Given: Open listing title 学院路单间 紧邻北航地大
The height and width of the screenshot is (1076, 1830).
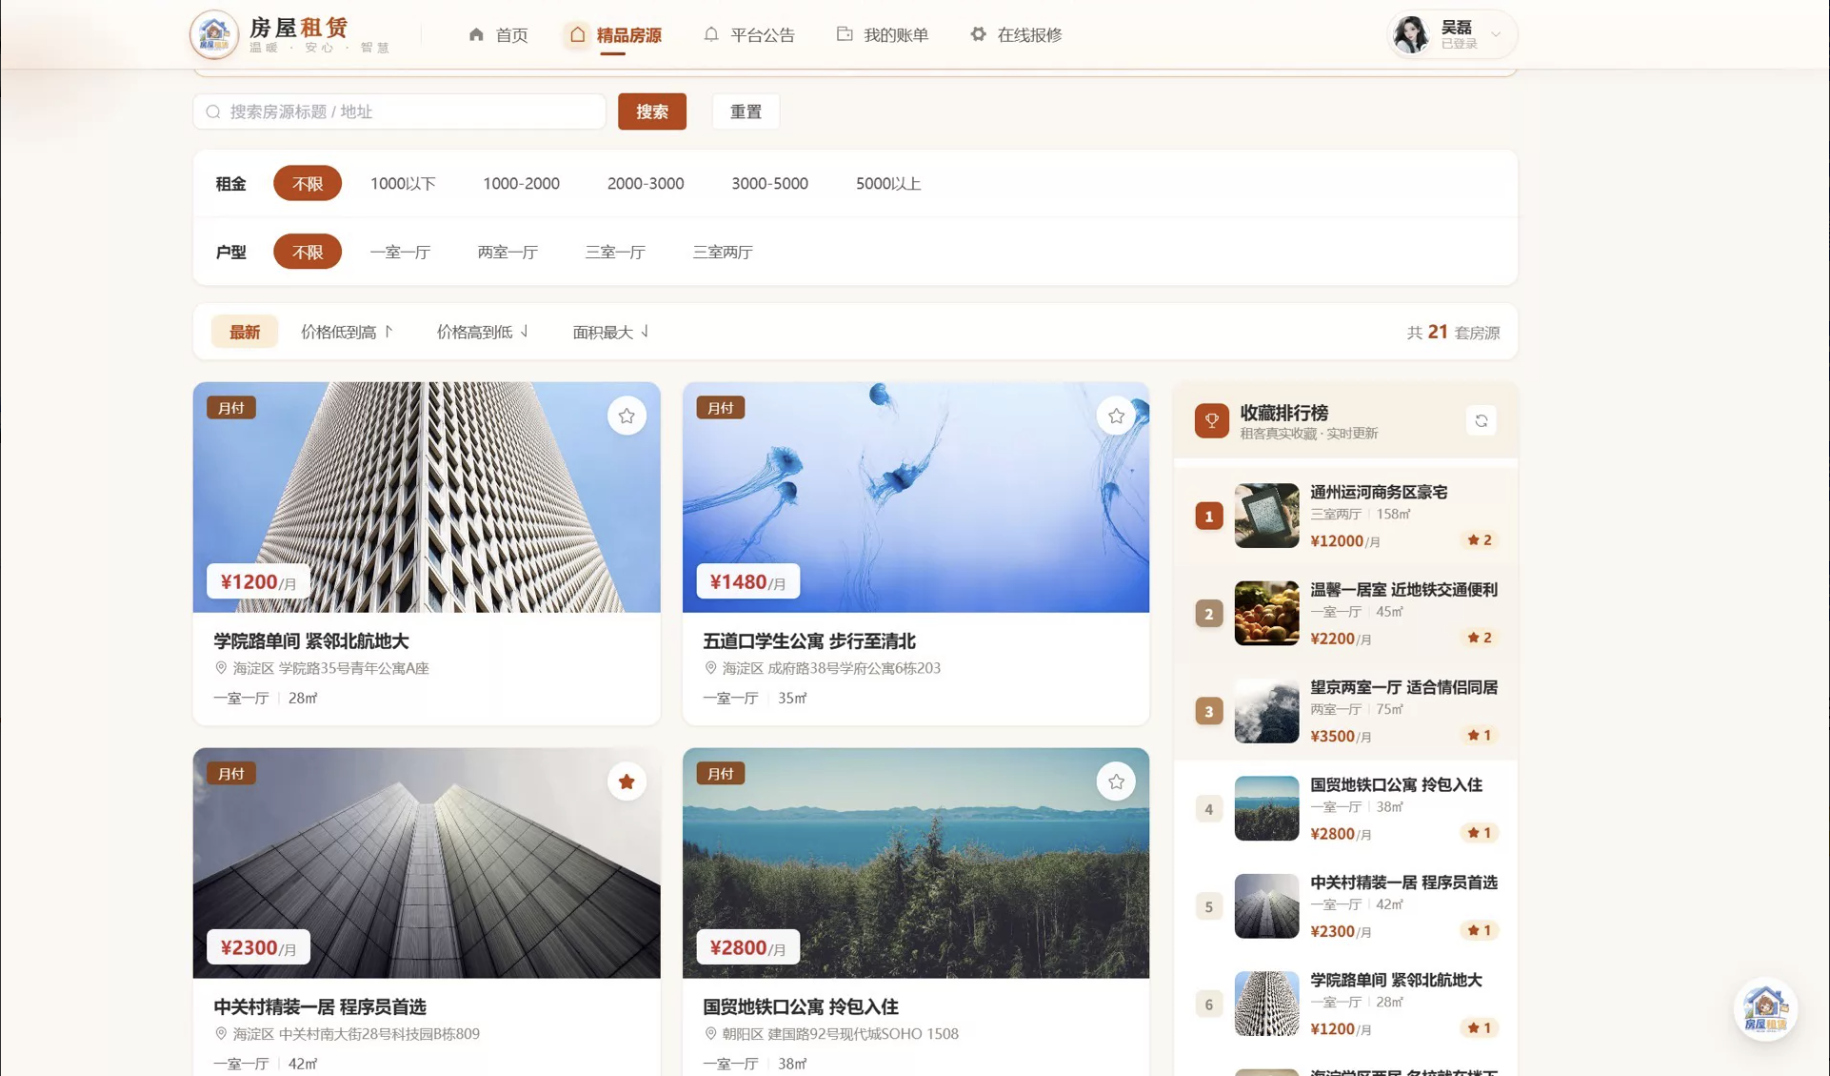Looking at the screenshot, I should [x=311, y=641].
